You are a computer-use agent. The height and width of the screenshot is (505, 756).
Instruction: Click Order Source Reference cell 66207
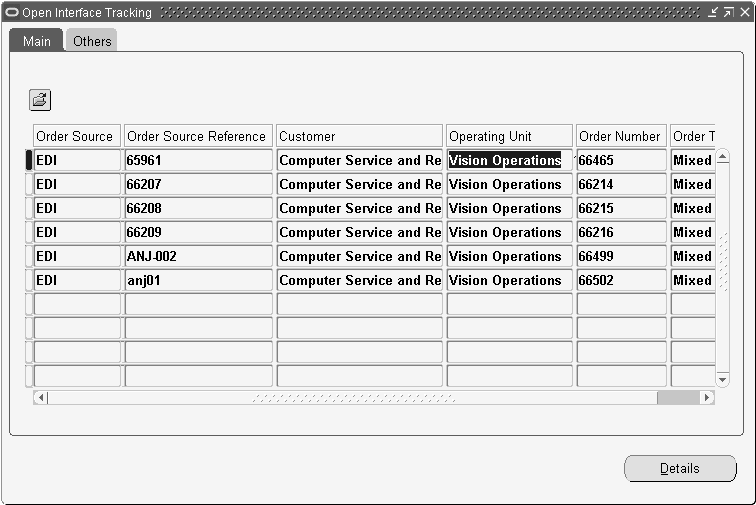tap(198, 184)
